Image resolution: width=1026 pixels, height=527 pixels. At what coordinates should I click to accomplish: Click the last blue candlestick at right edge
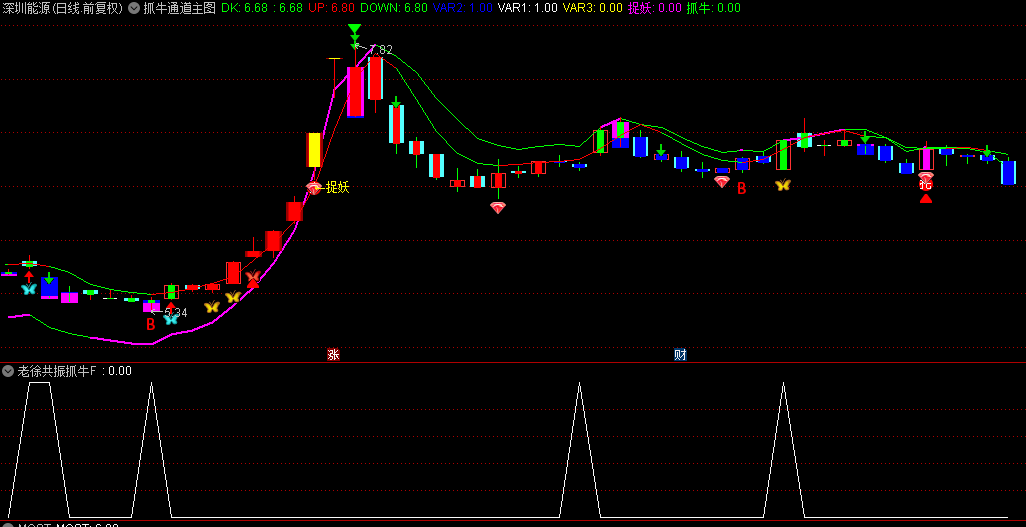1008,172
